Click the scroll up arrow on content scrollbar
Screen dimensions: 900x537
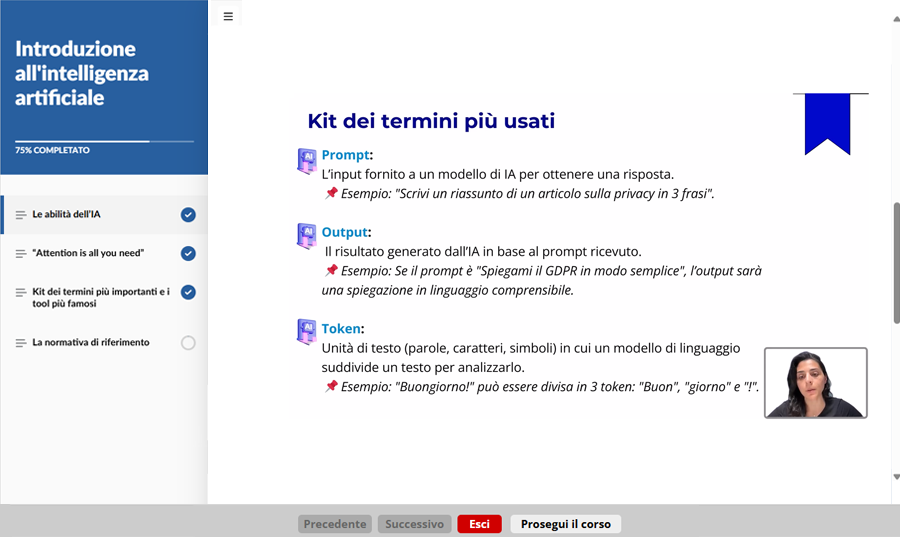[x=895, y=17]
